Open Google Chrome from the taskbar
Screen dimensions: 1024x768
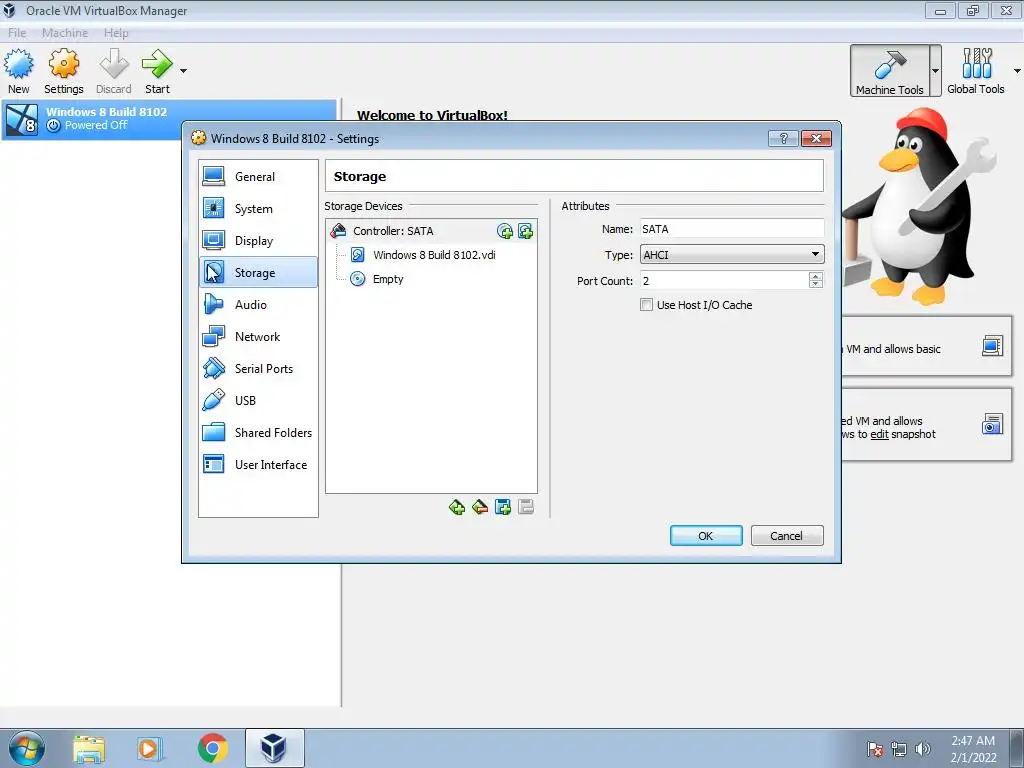pos(212,748)
